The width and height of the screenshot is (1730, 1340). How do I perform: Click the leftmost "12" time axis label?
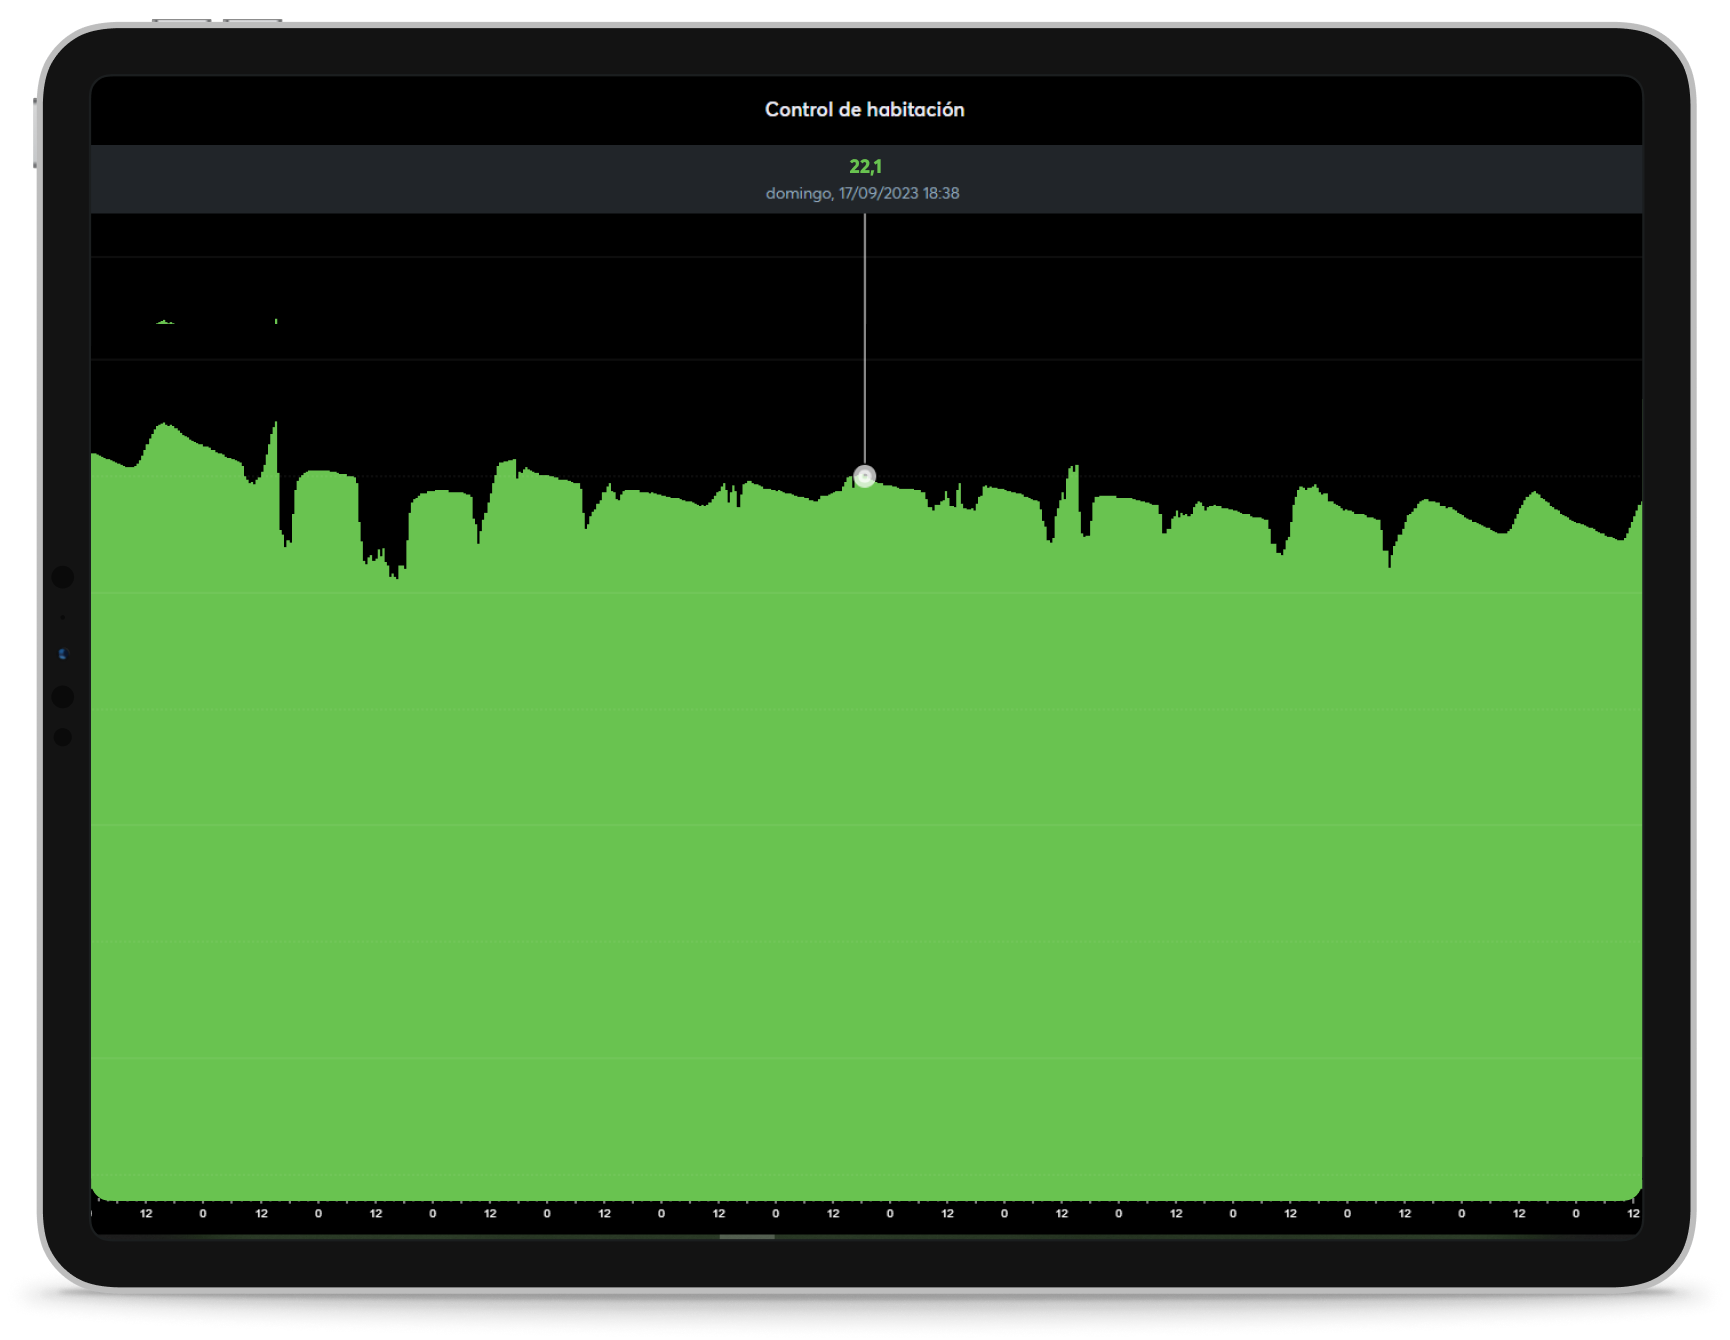click(146, 1213)
